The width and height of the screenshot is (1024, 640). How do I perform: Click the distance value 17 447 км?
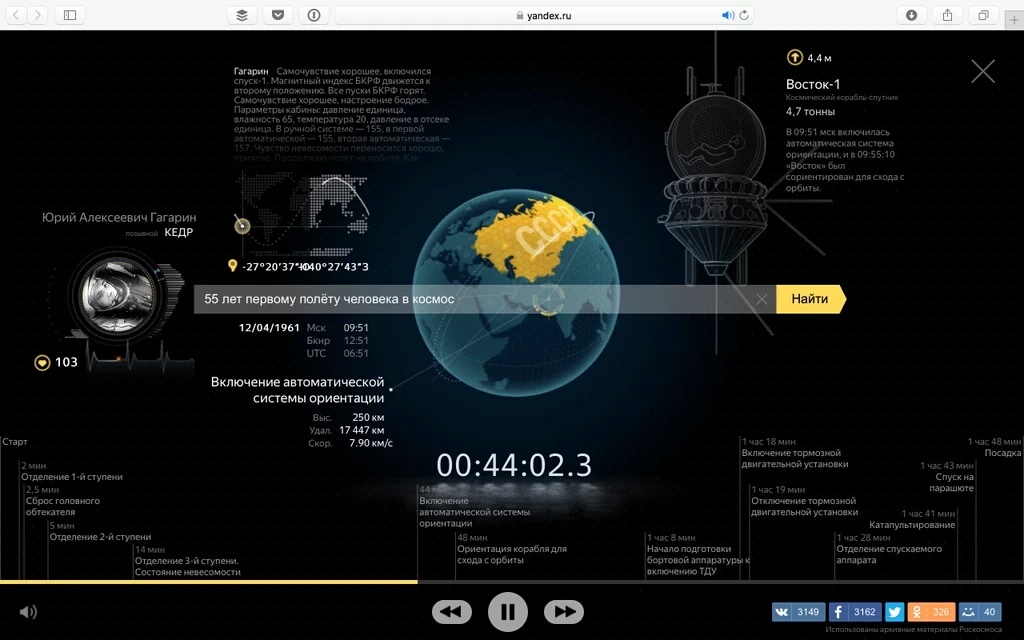pos(362,430)
